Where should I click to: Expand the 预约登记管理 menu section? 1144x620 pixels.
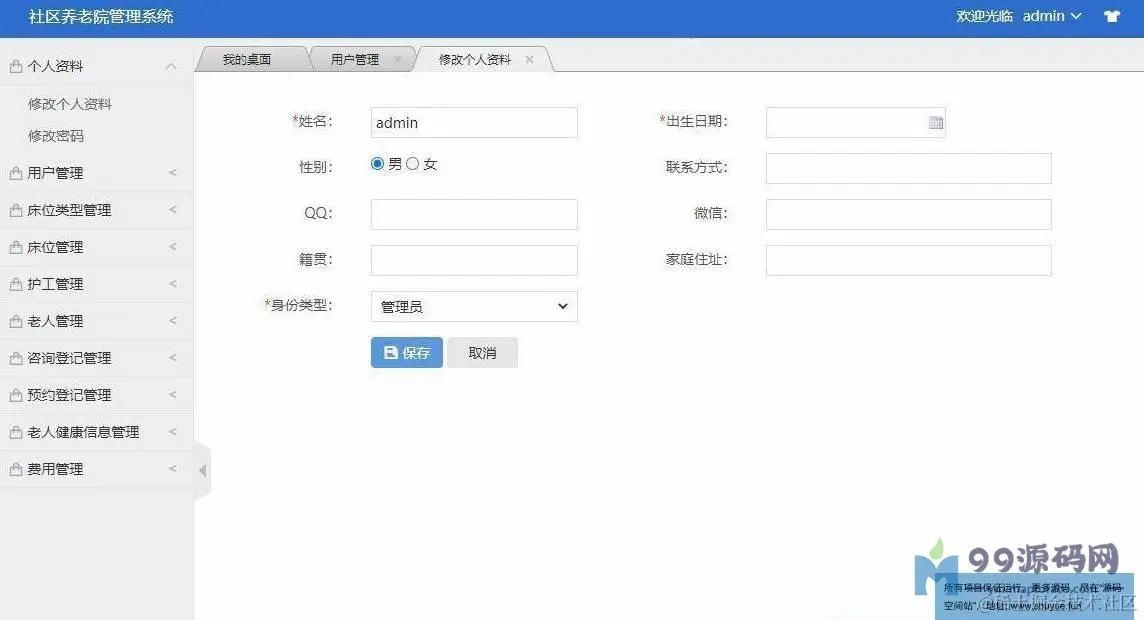173,395
